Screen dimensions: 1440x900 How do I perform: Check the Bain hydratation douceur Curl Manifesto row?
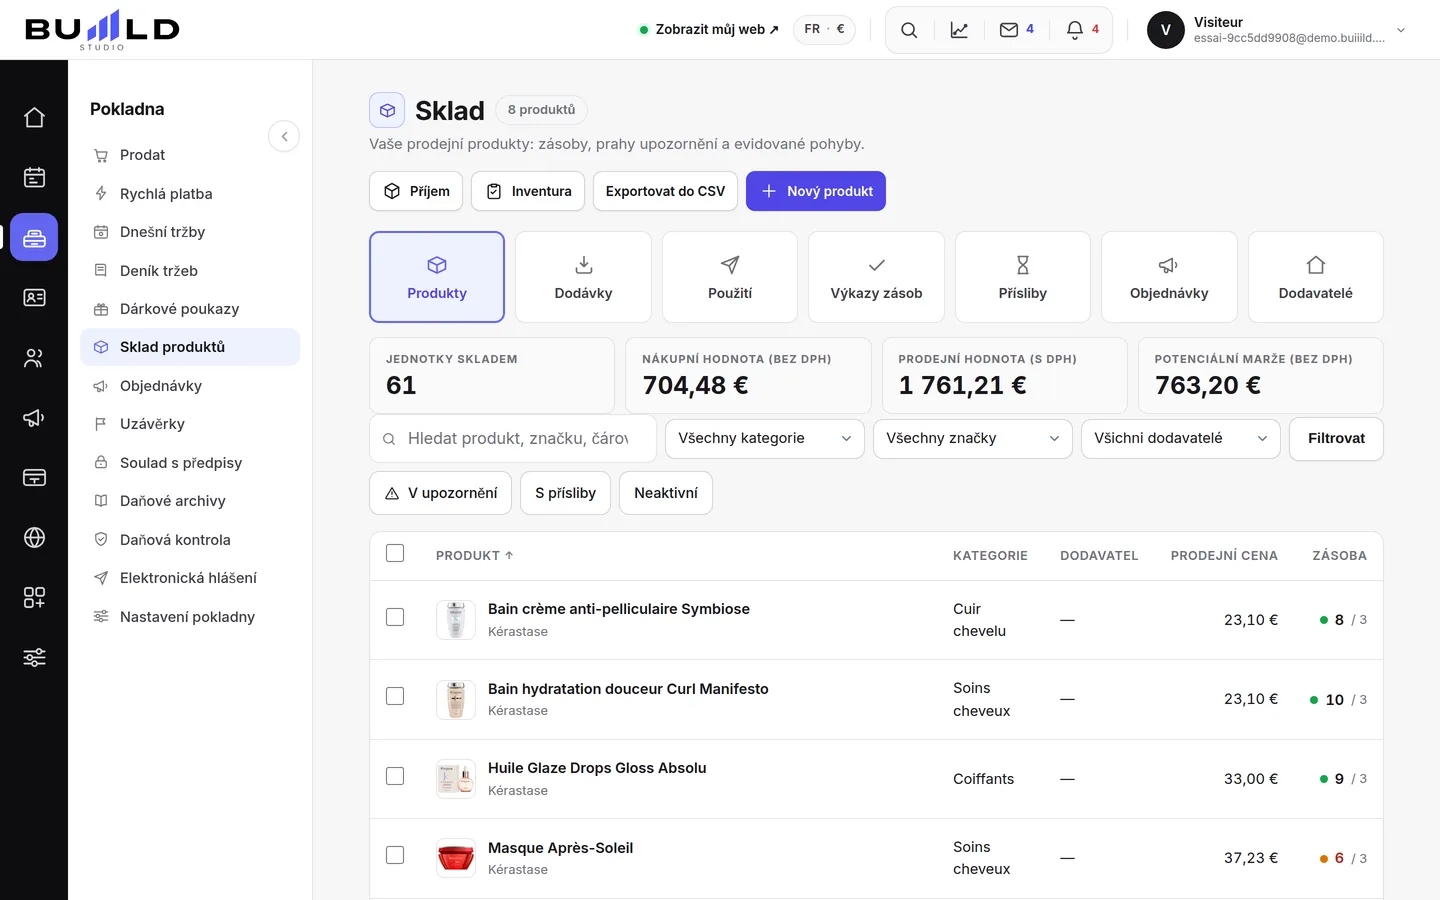tap(395, 696)
